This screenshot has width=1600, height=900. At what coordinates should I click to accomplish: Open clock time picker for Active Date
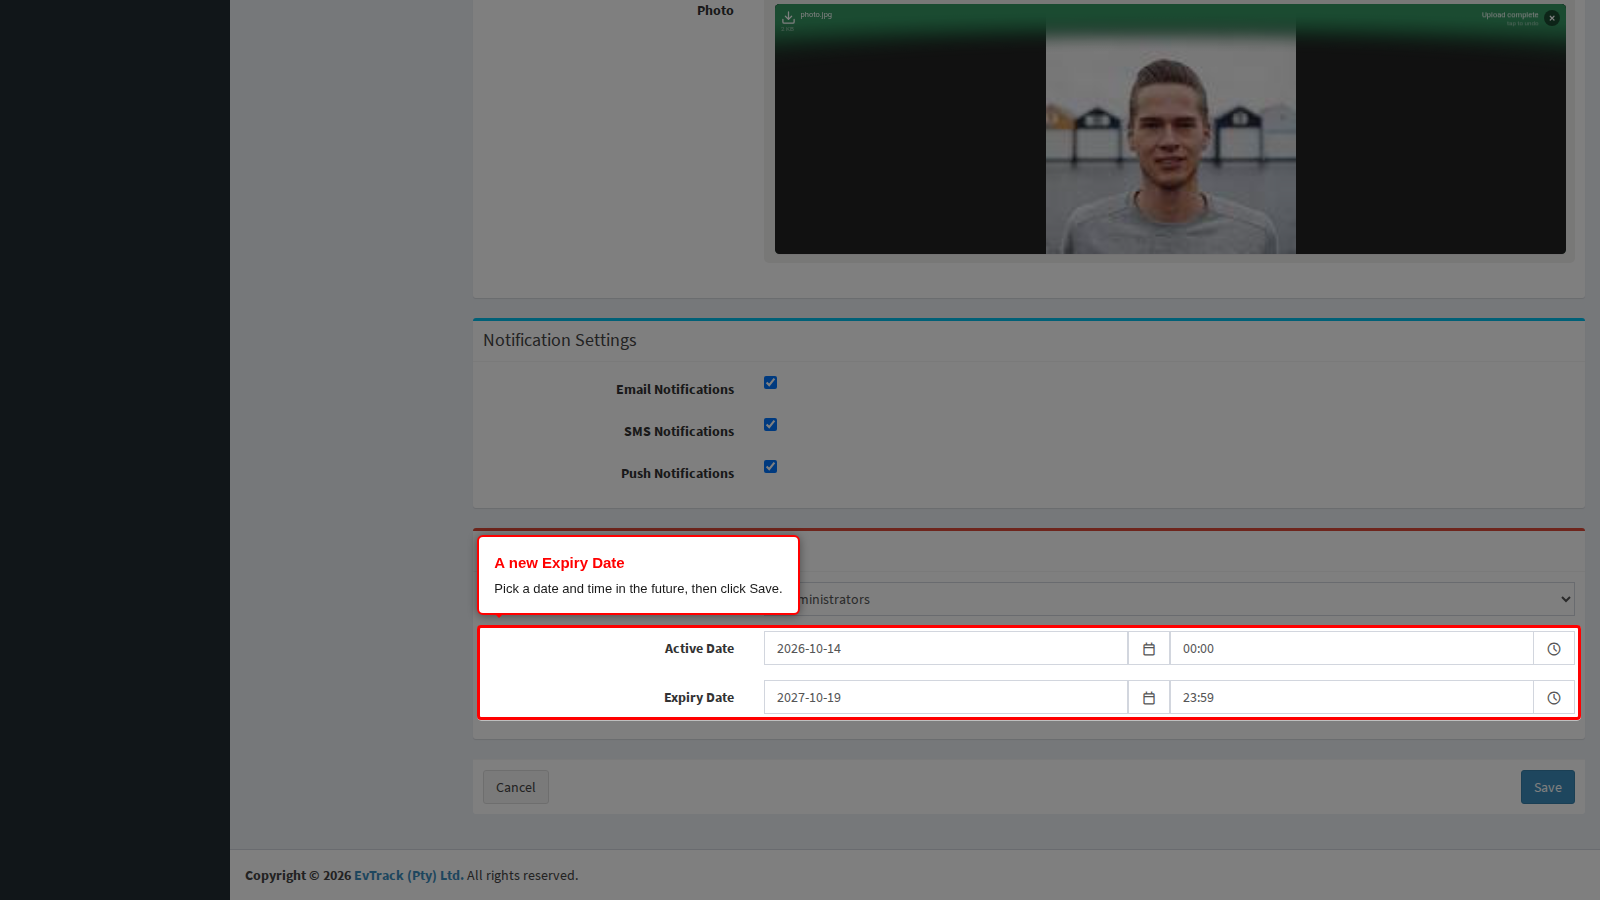tap(1554, 648)
